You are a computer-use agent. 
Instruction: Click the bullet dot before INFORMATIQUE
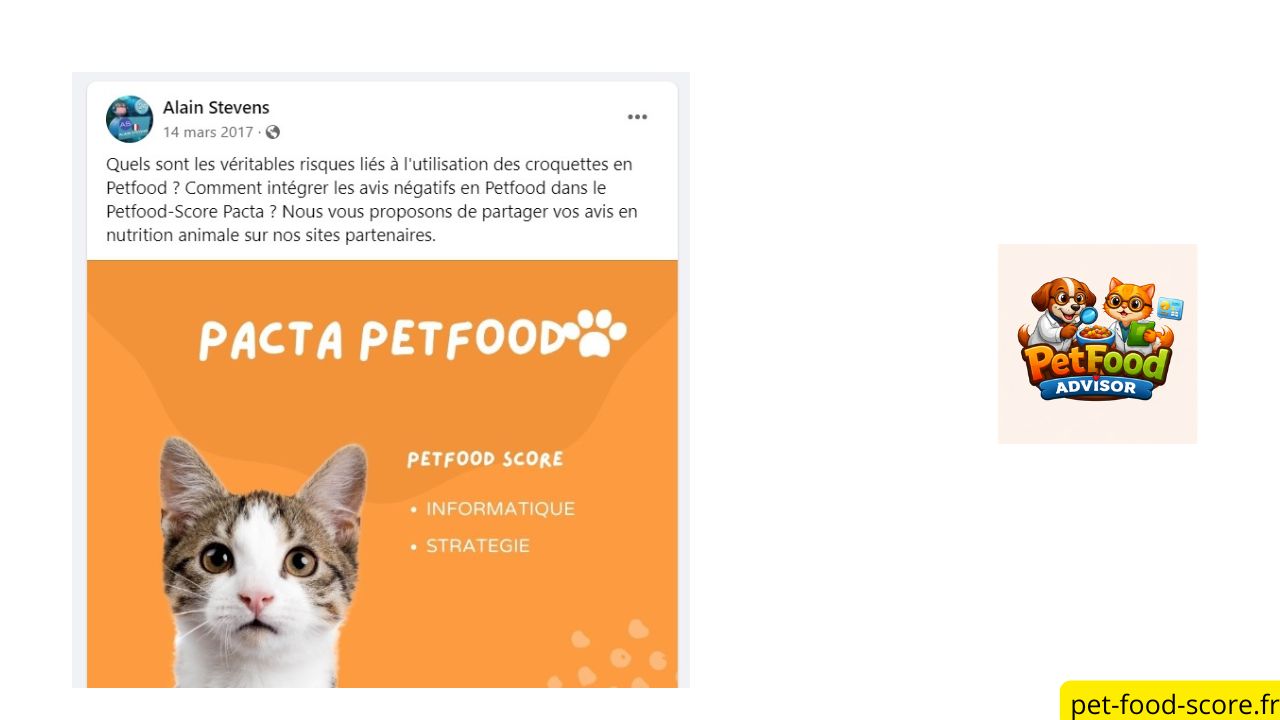click(x=413, y=509)
